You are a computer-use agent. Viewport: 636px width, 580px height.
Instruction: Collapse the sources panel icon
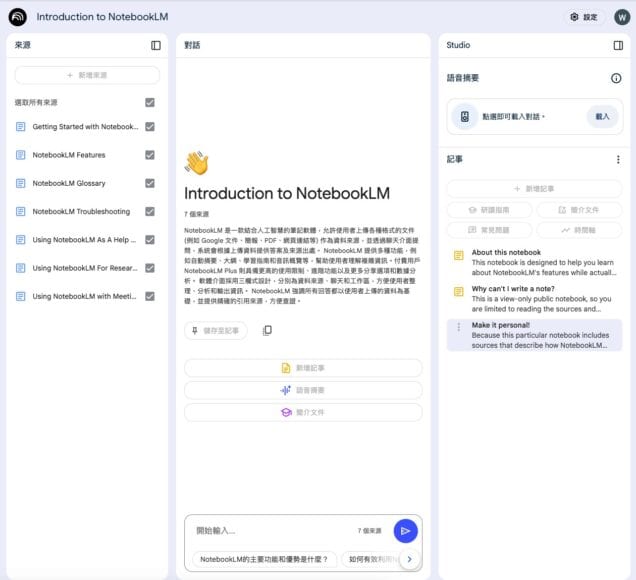(x=156, y=45)
